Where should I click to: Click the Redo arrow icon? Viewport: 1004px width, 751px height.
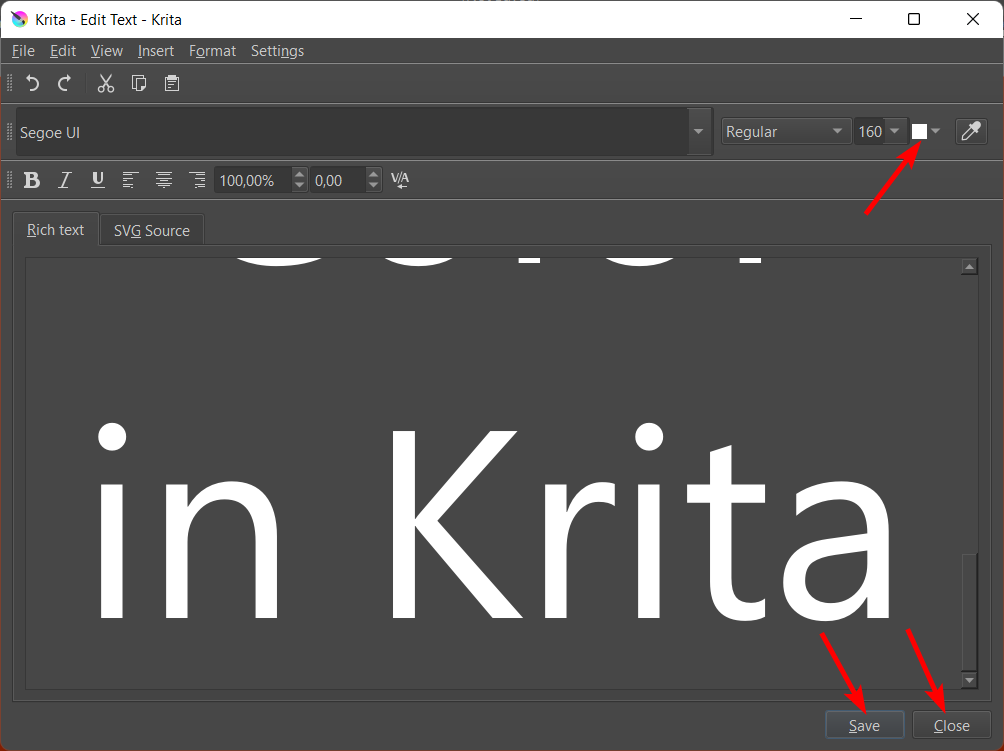(x=65, y=83)
